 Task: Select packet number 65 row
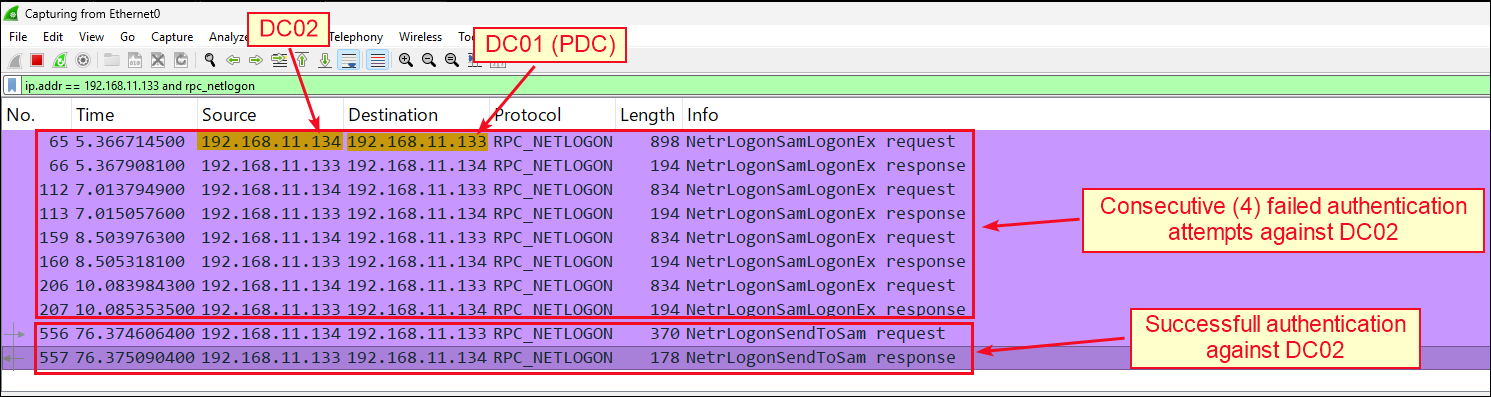point(745,142)
